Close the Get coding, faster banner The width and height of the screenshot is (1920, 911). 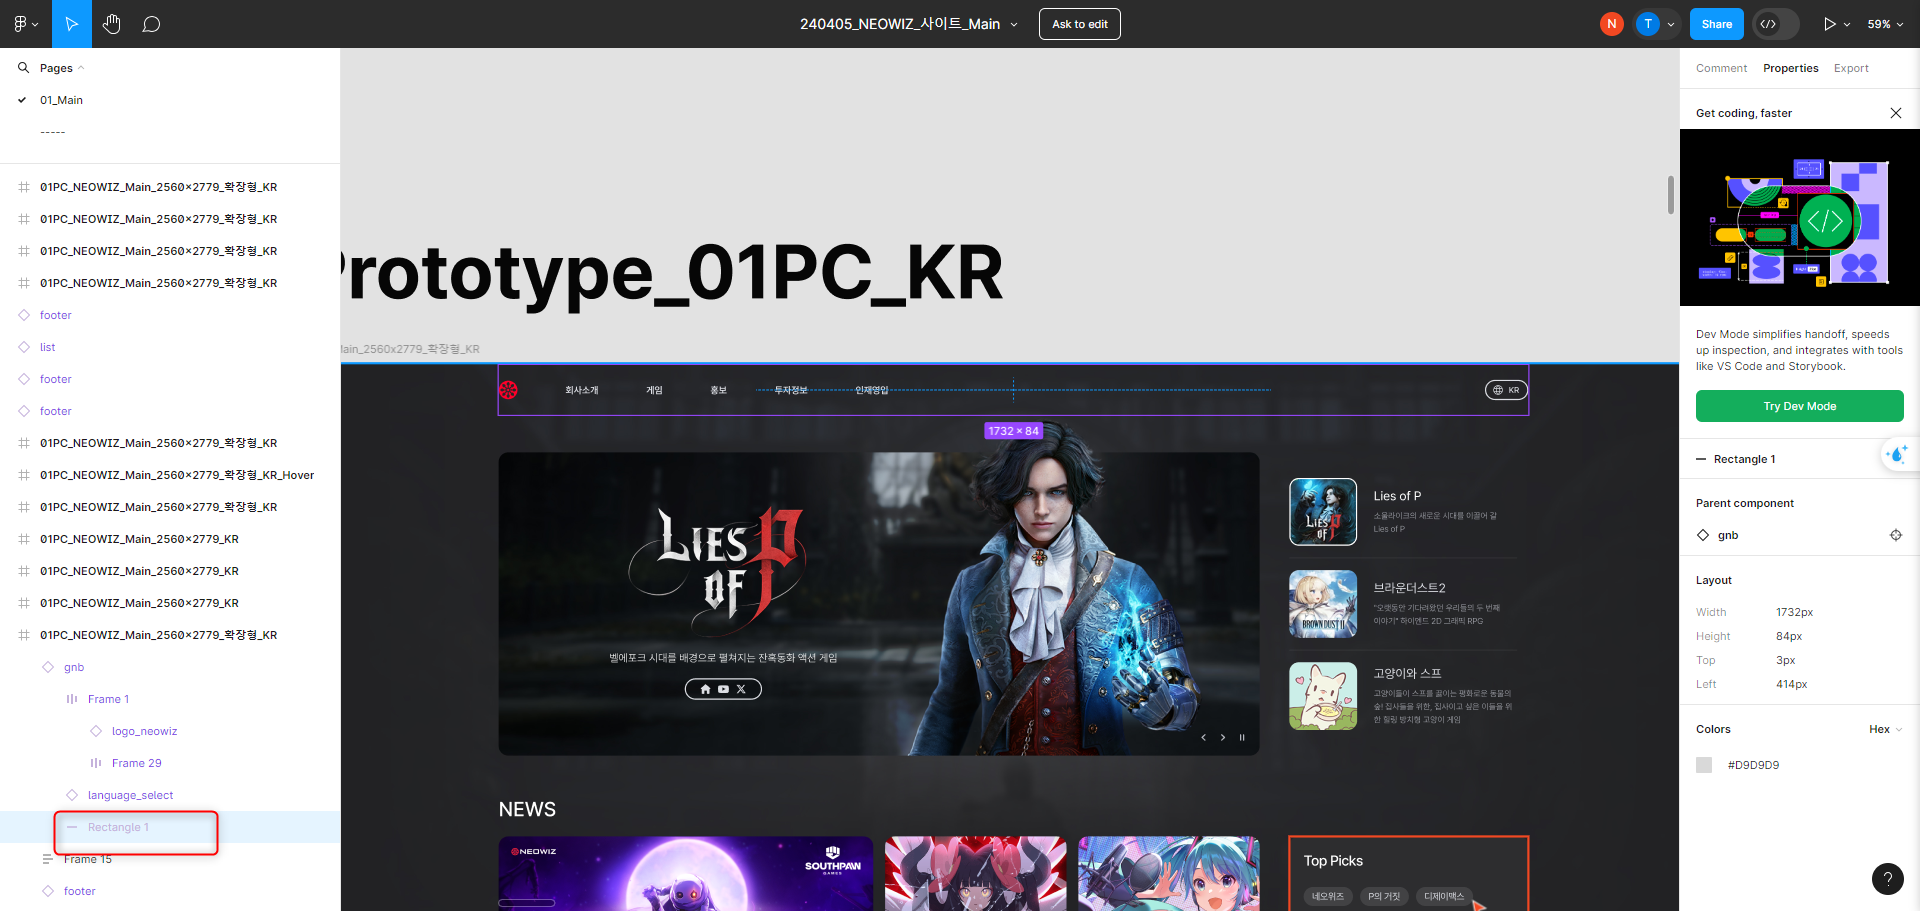[x=1896, y=113]
